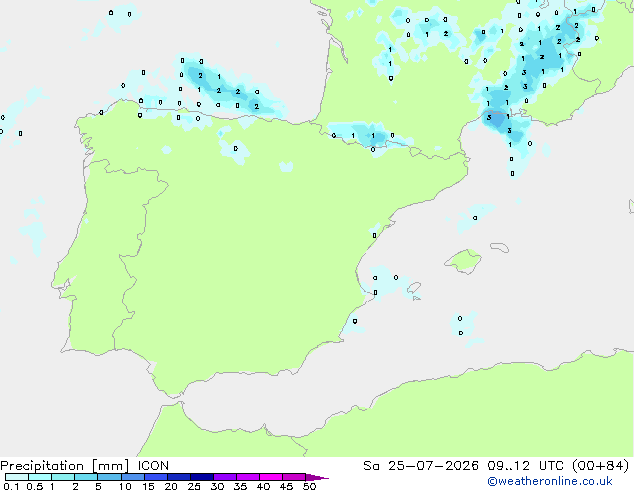The height and width of the screenshot is (490, 634).
Task: Click the '0.5' legend scale label
Action: coord(35,486)
